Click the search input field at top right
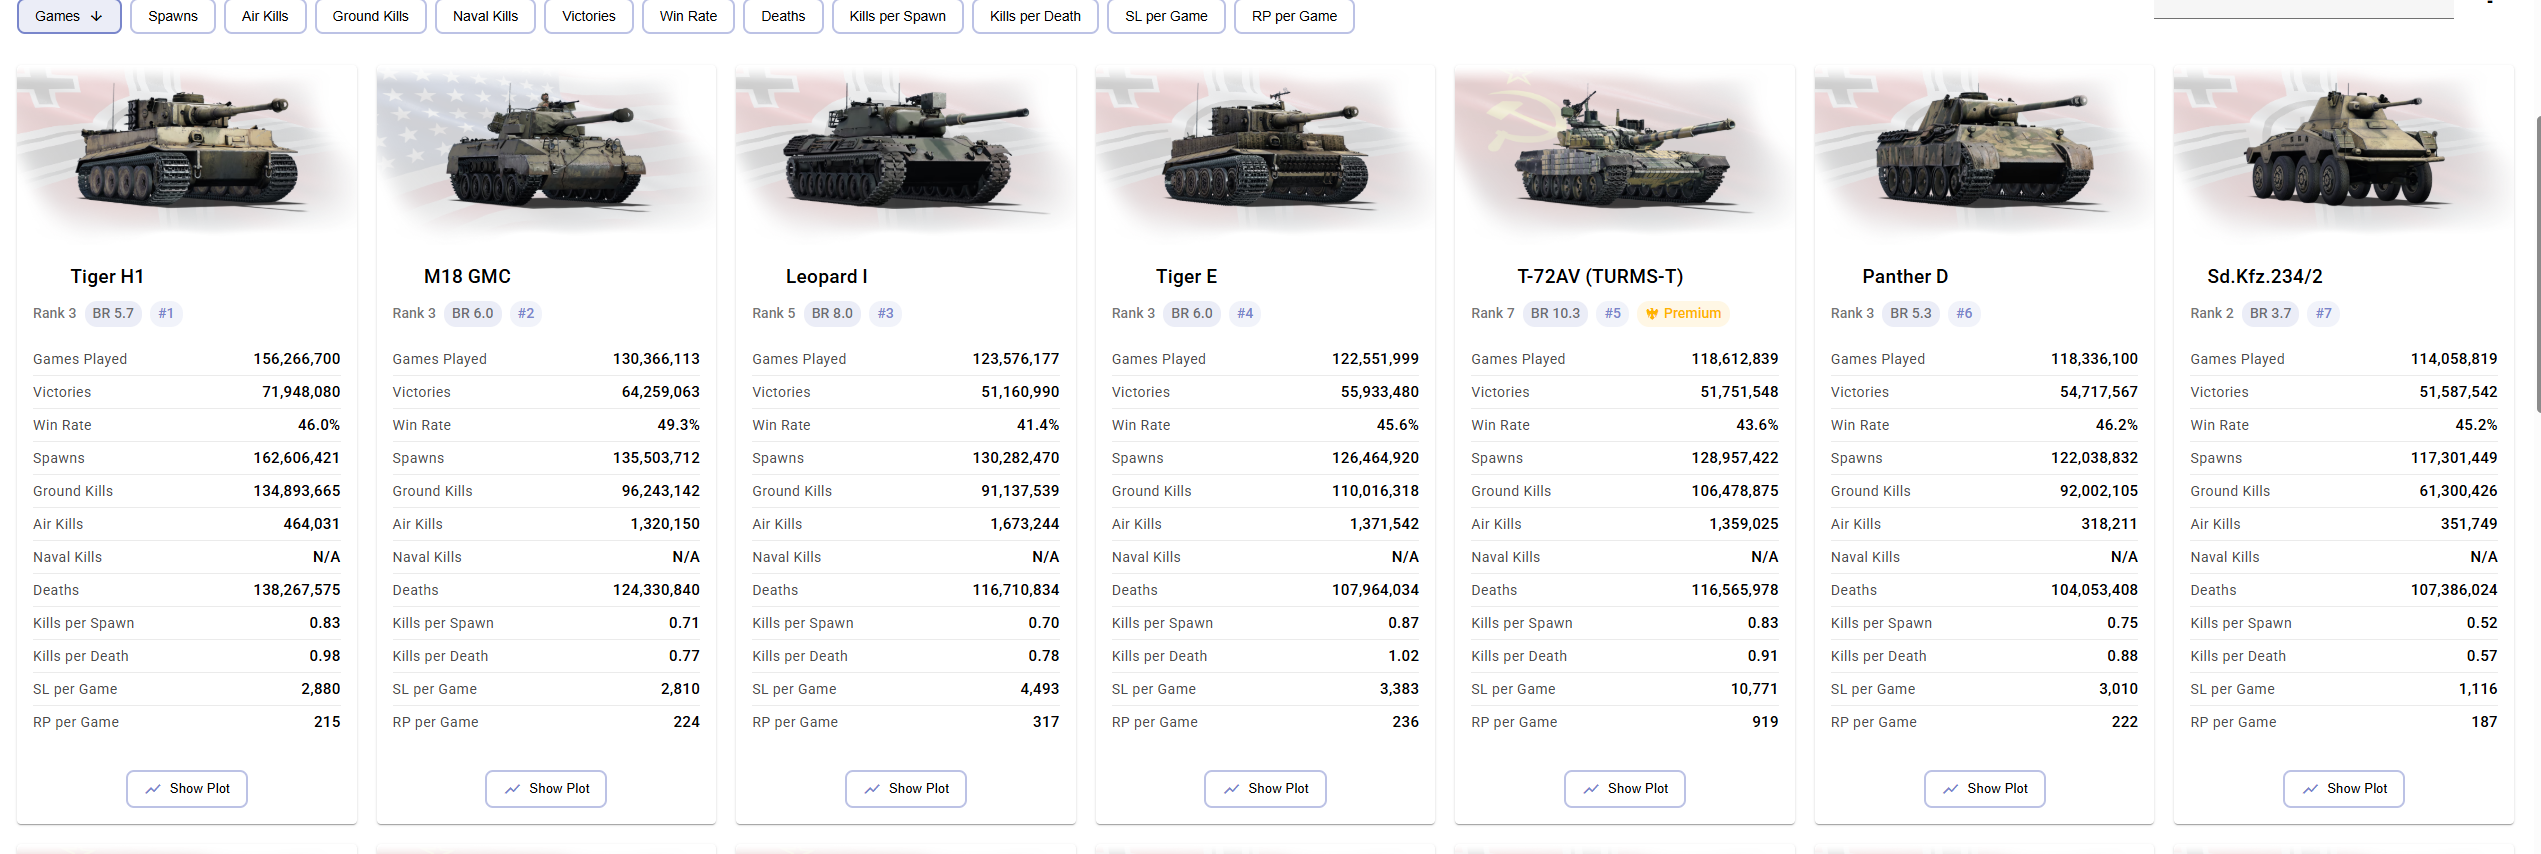The image size is (2541, 854). tap(2303, 9)
